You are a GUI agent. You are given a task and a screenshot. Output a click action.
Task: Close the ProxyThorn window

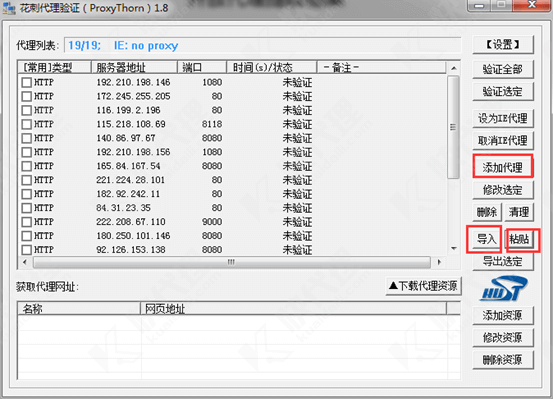click(532, 5)
